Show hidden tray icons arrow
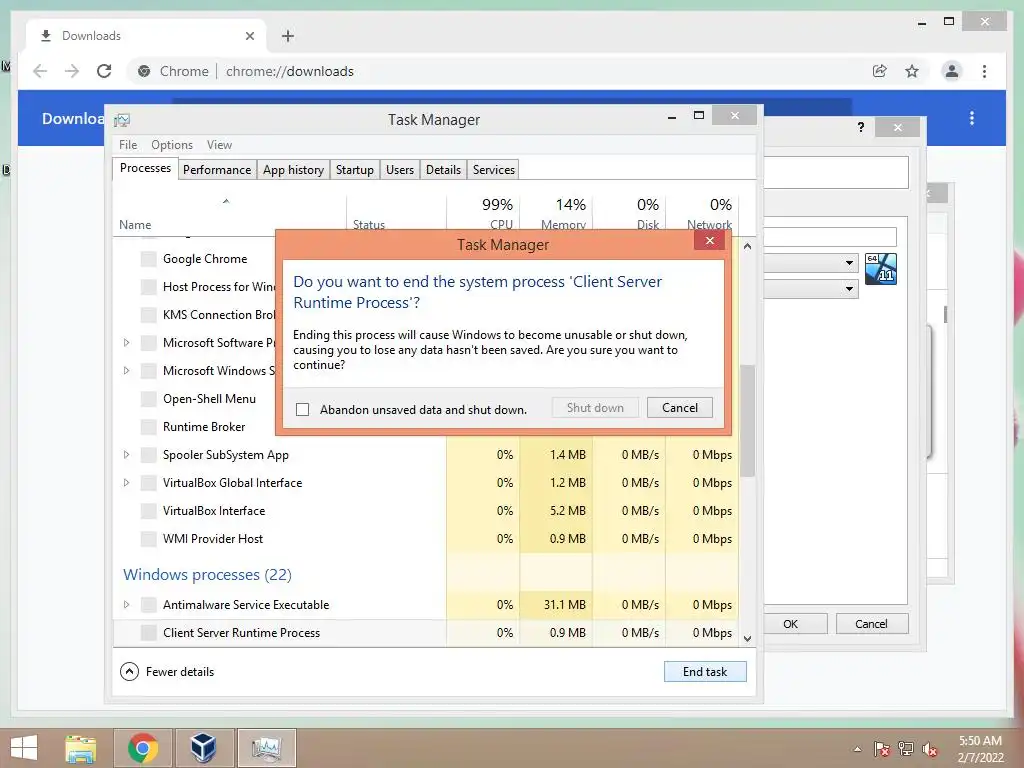Viewport: 1024px width, 768px height. [x=857, y=749]
